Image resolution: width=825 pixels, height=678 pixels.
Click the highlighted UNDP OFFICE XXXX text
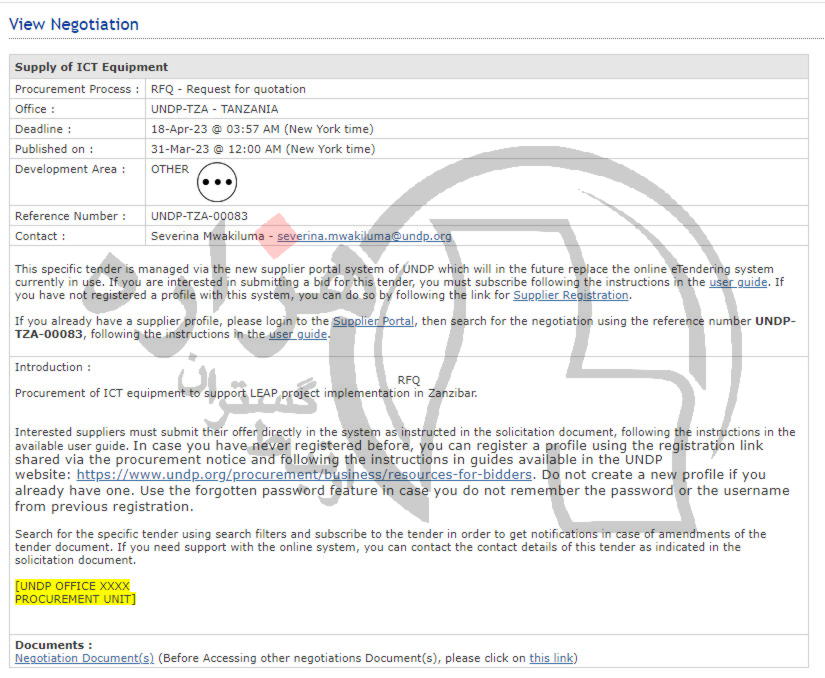73,586
